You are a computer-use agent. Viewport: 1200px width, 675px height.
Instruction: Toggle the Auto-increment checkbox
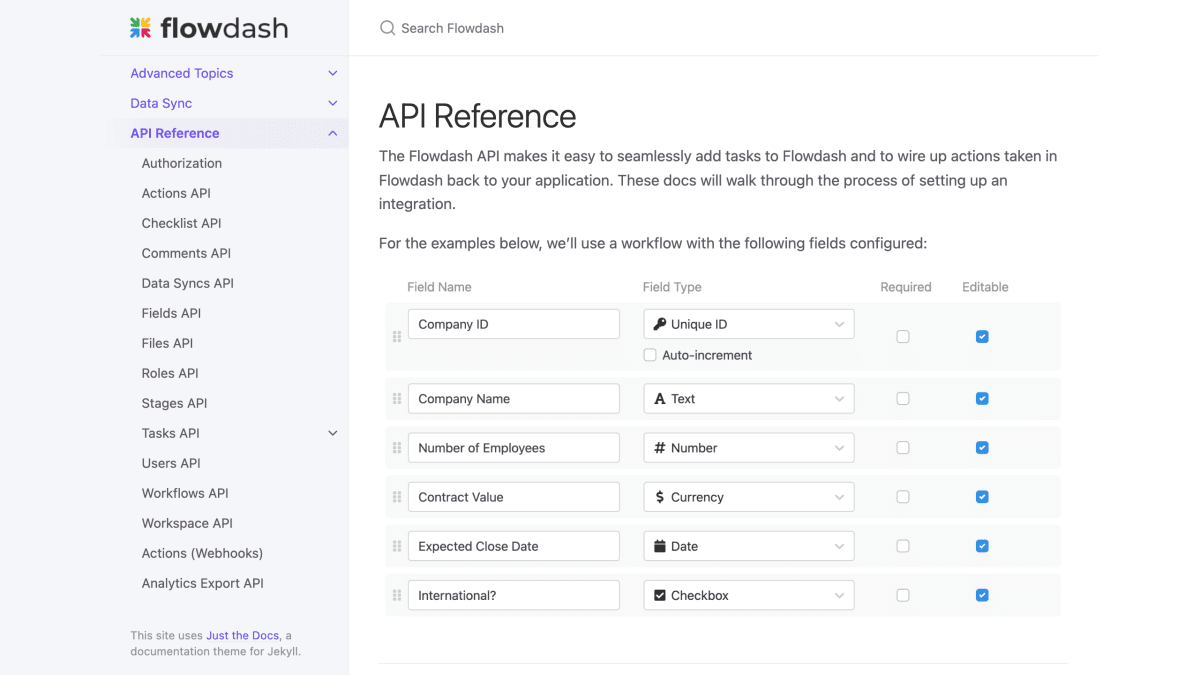click(x=650, y=355)
